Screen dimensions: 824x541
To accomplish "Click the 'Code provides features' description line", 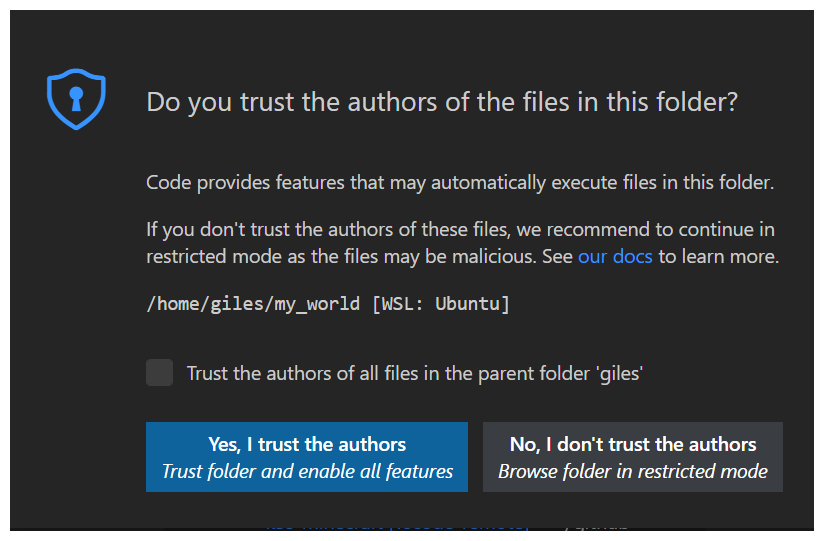I will tap(460, 183).
